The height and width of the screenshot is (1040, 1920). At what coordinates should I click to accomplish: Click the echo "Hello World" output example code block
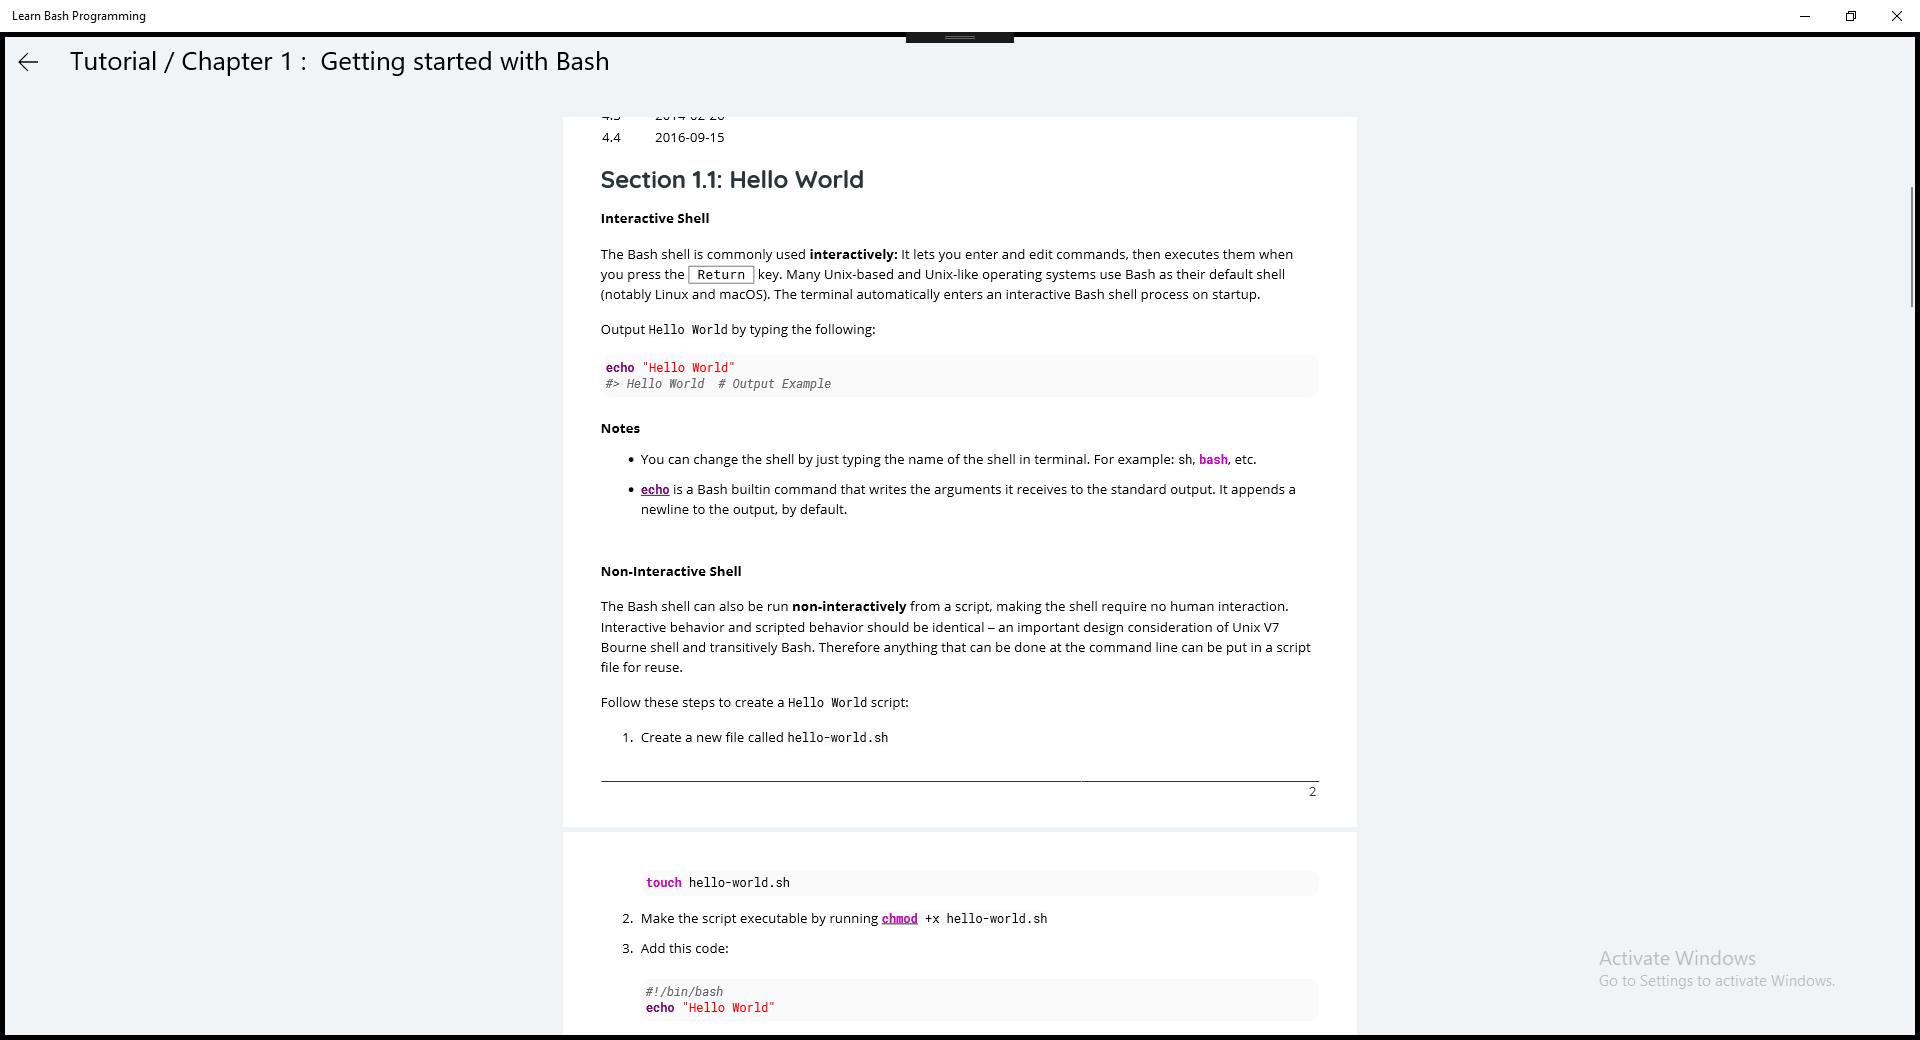[x=959, y=376]
